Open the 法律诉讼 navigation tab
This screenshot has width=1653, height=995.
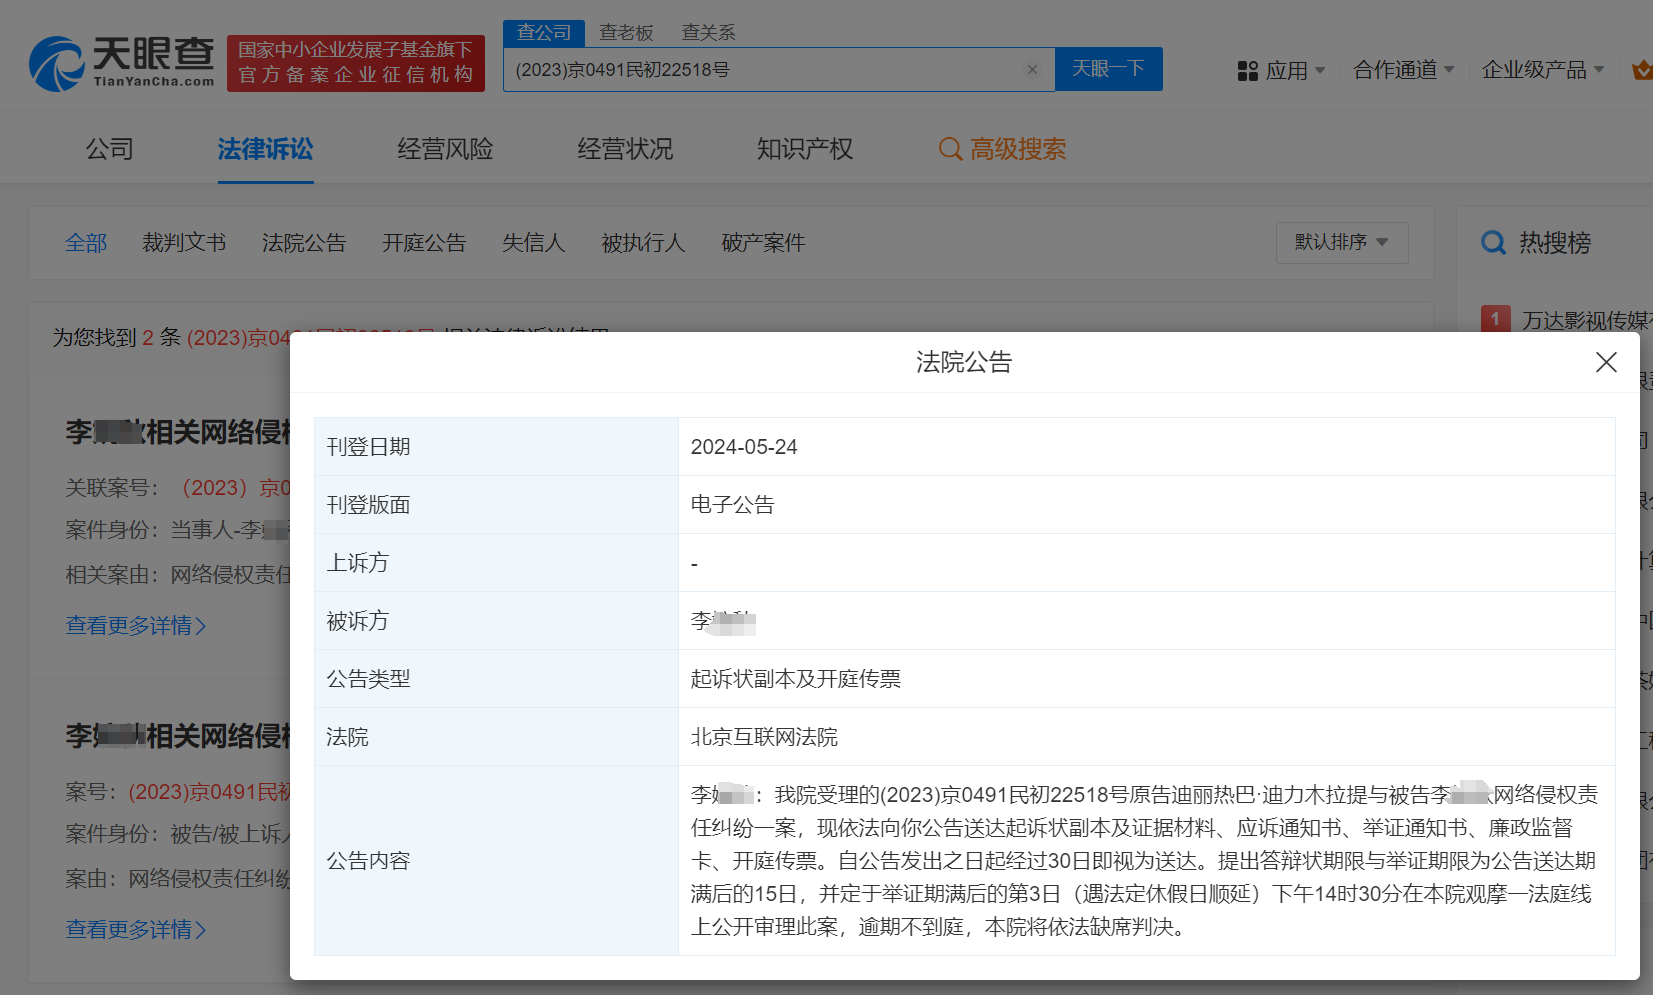click(265, 149)
